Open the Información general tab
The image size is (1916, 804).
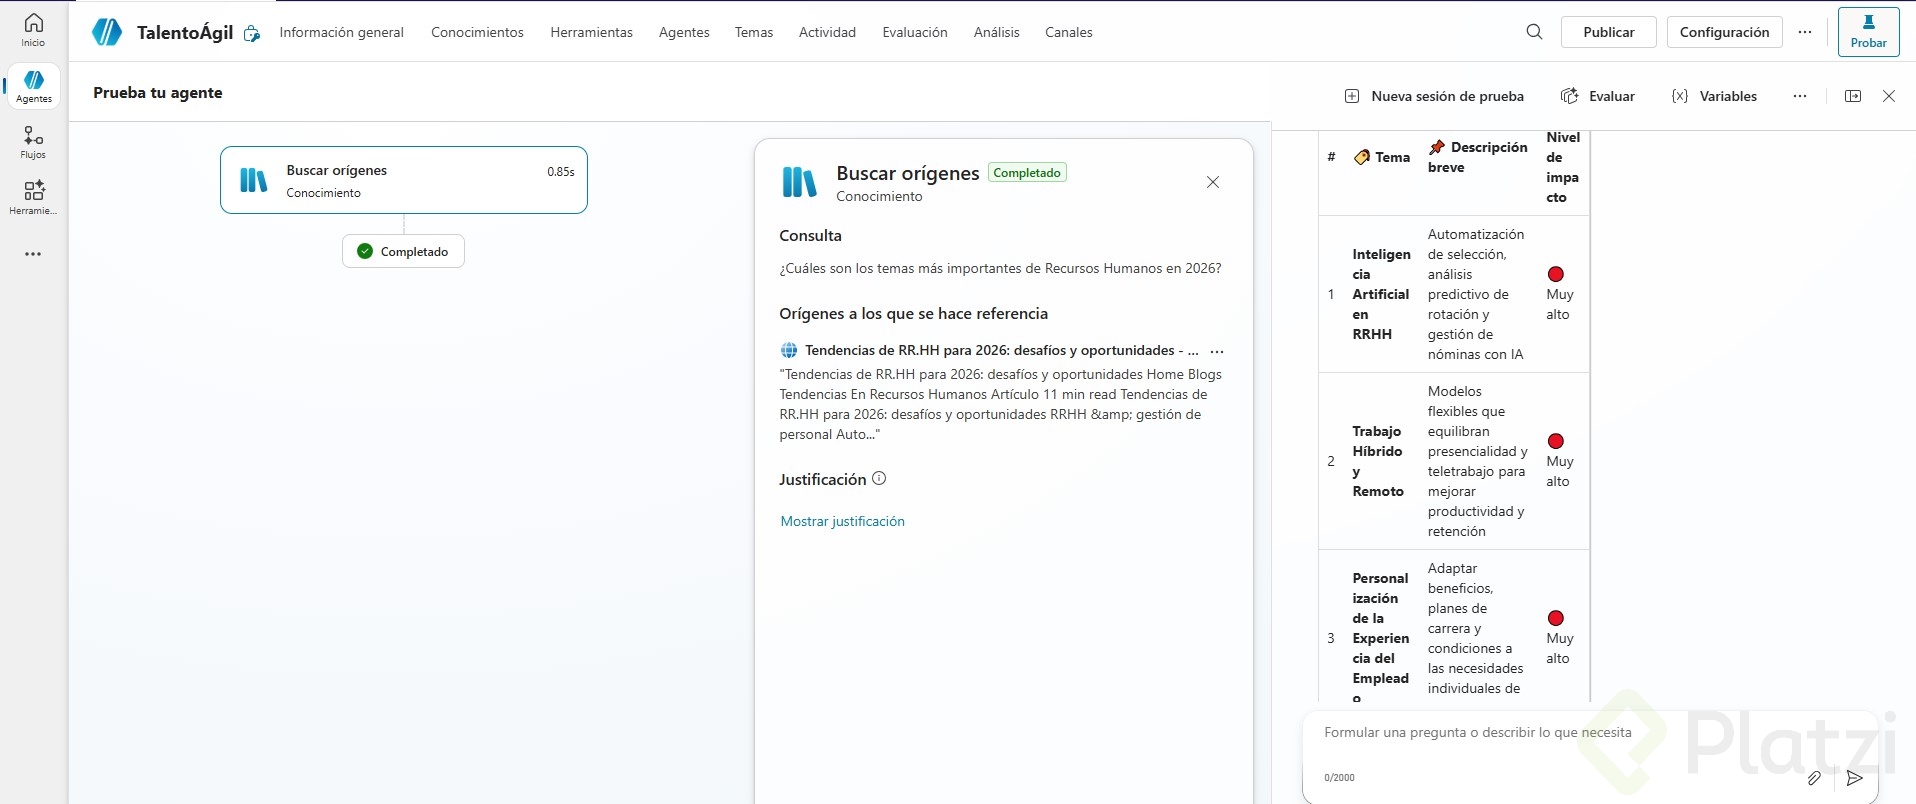(x=342, y=32)
